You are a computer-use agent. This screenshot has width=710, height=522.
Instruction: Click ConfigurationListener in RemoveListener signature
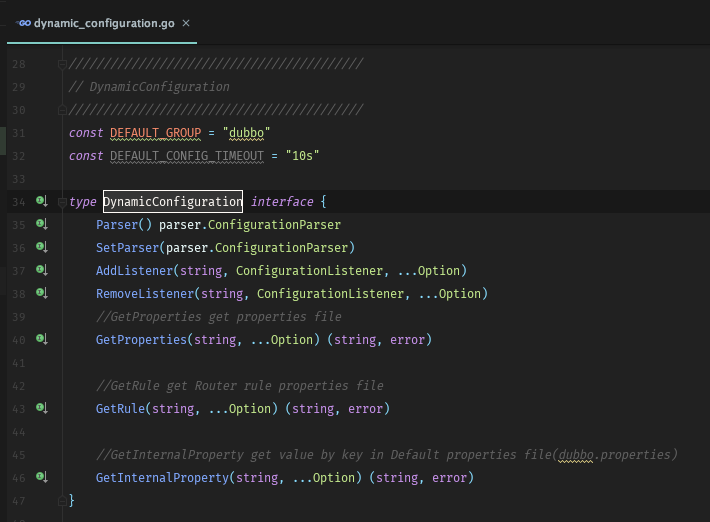(331, 294)
